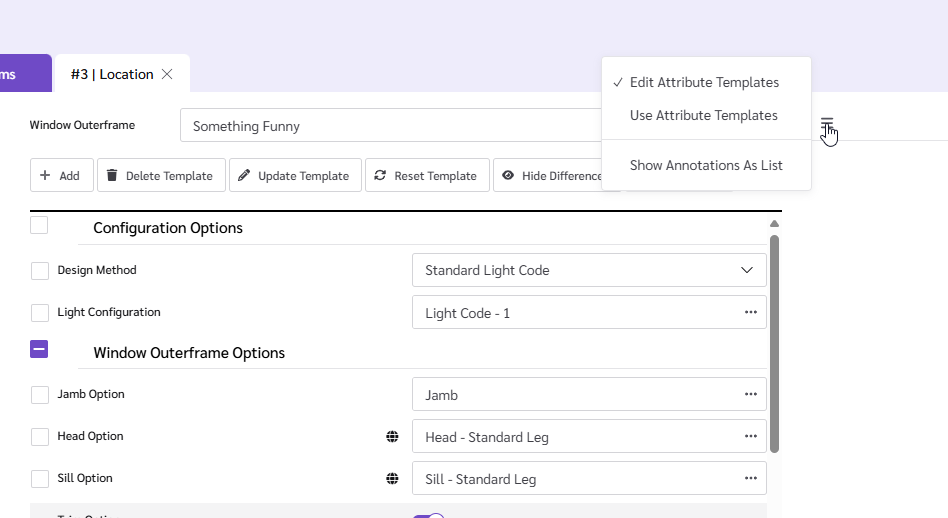
Task: Toggle Window Outerframe Options group checkbox
Action: (39, 350)
